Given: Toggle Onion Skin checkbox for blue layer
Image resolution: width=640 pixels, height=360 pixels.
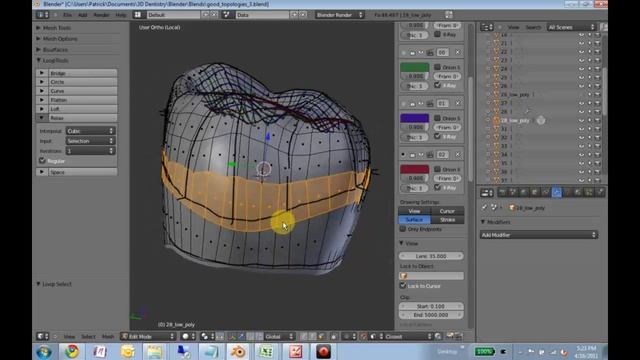Looking at the screenshot, I should [437, 118].
